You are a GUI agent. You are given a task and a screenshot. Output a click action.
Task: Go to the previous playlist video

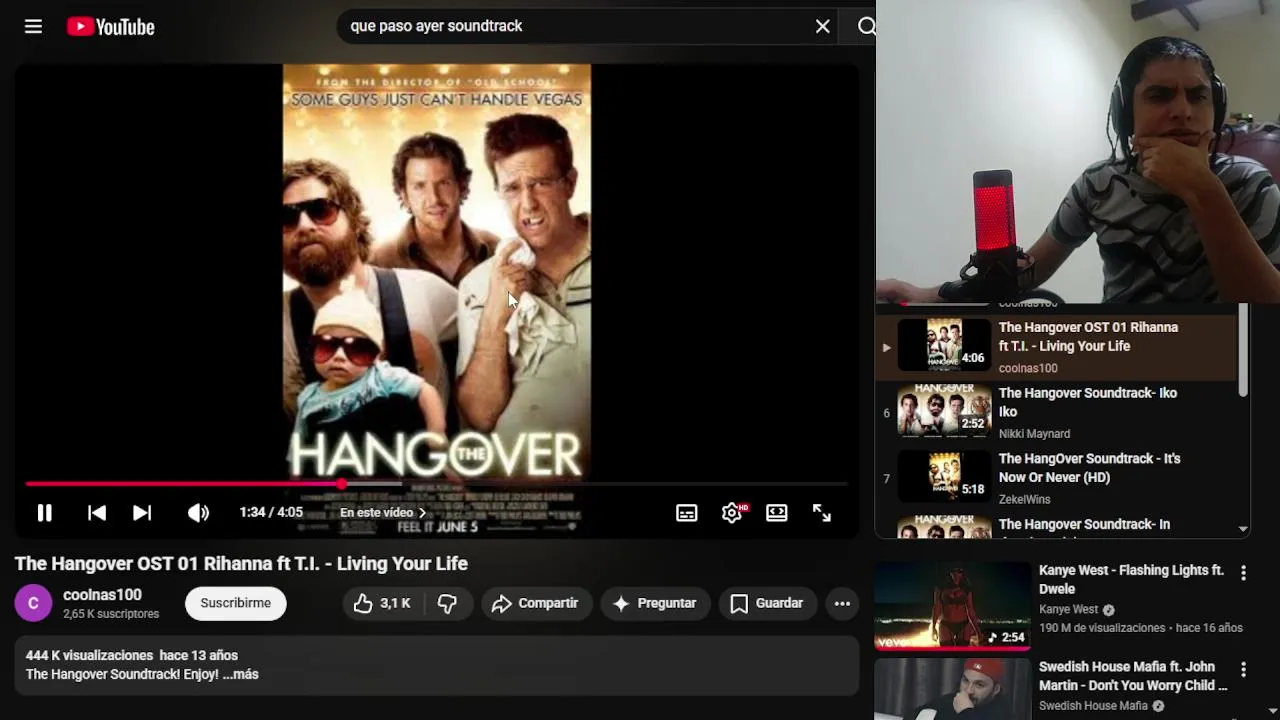point(97,513)
